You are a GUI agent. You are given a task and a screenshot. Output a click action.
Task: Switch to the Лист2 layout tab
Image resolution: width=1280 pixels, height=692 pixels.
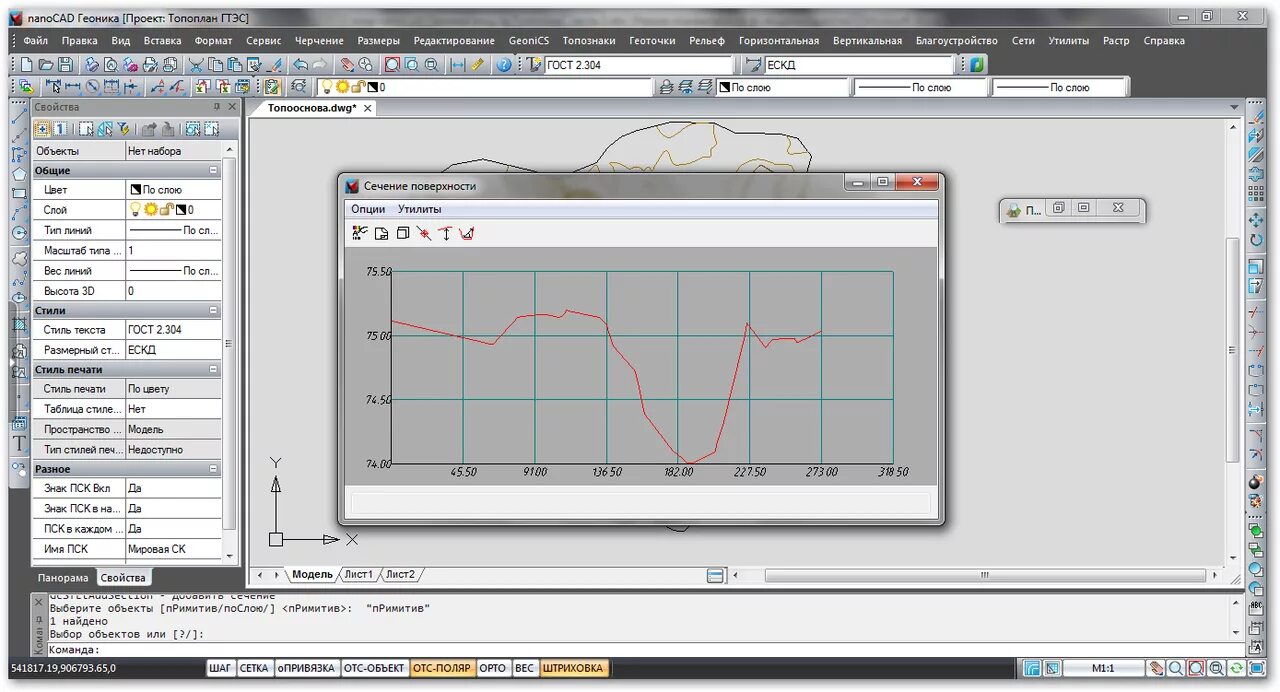click(x=400, y=575)
